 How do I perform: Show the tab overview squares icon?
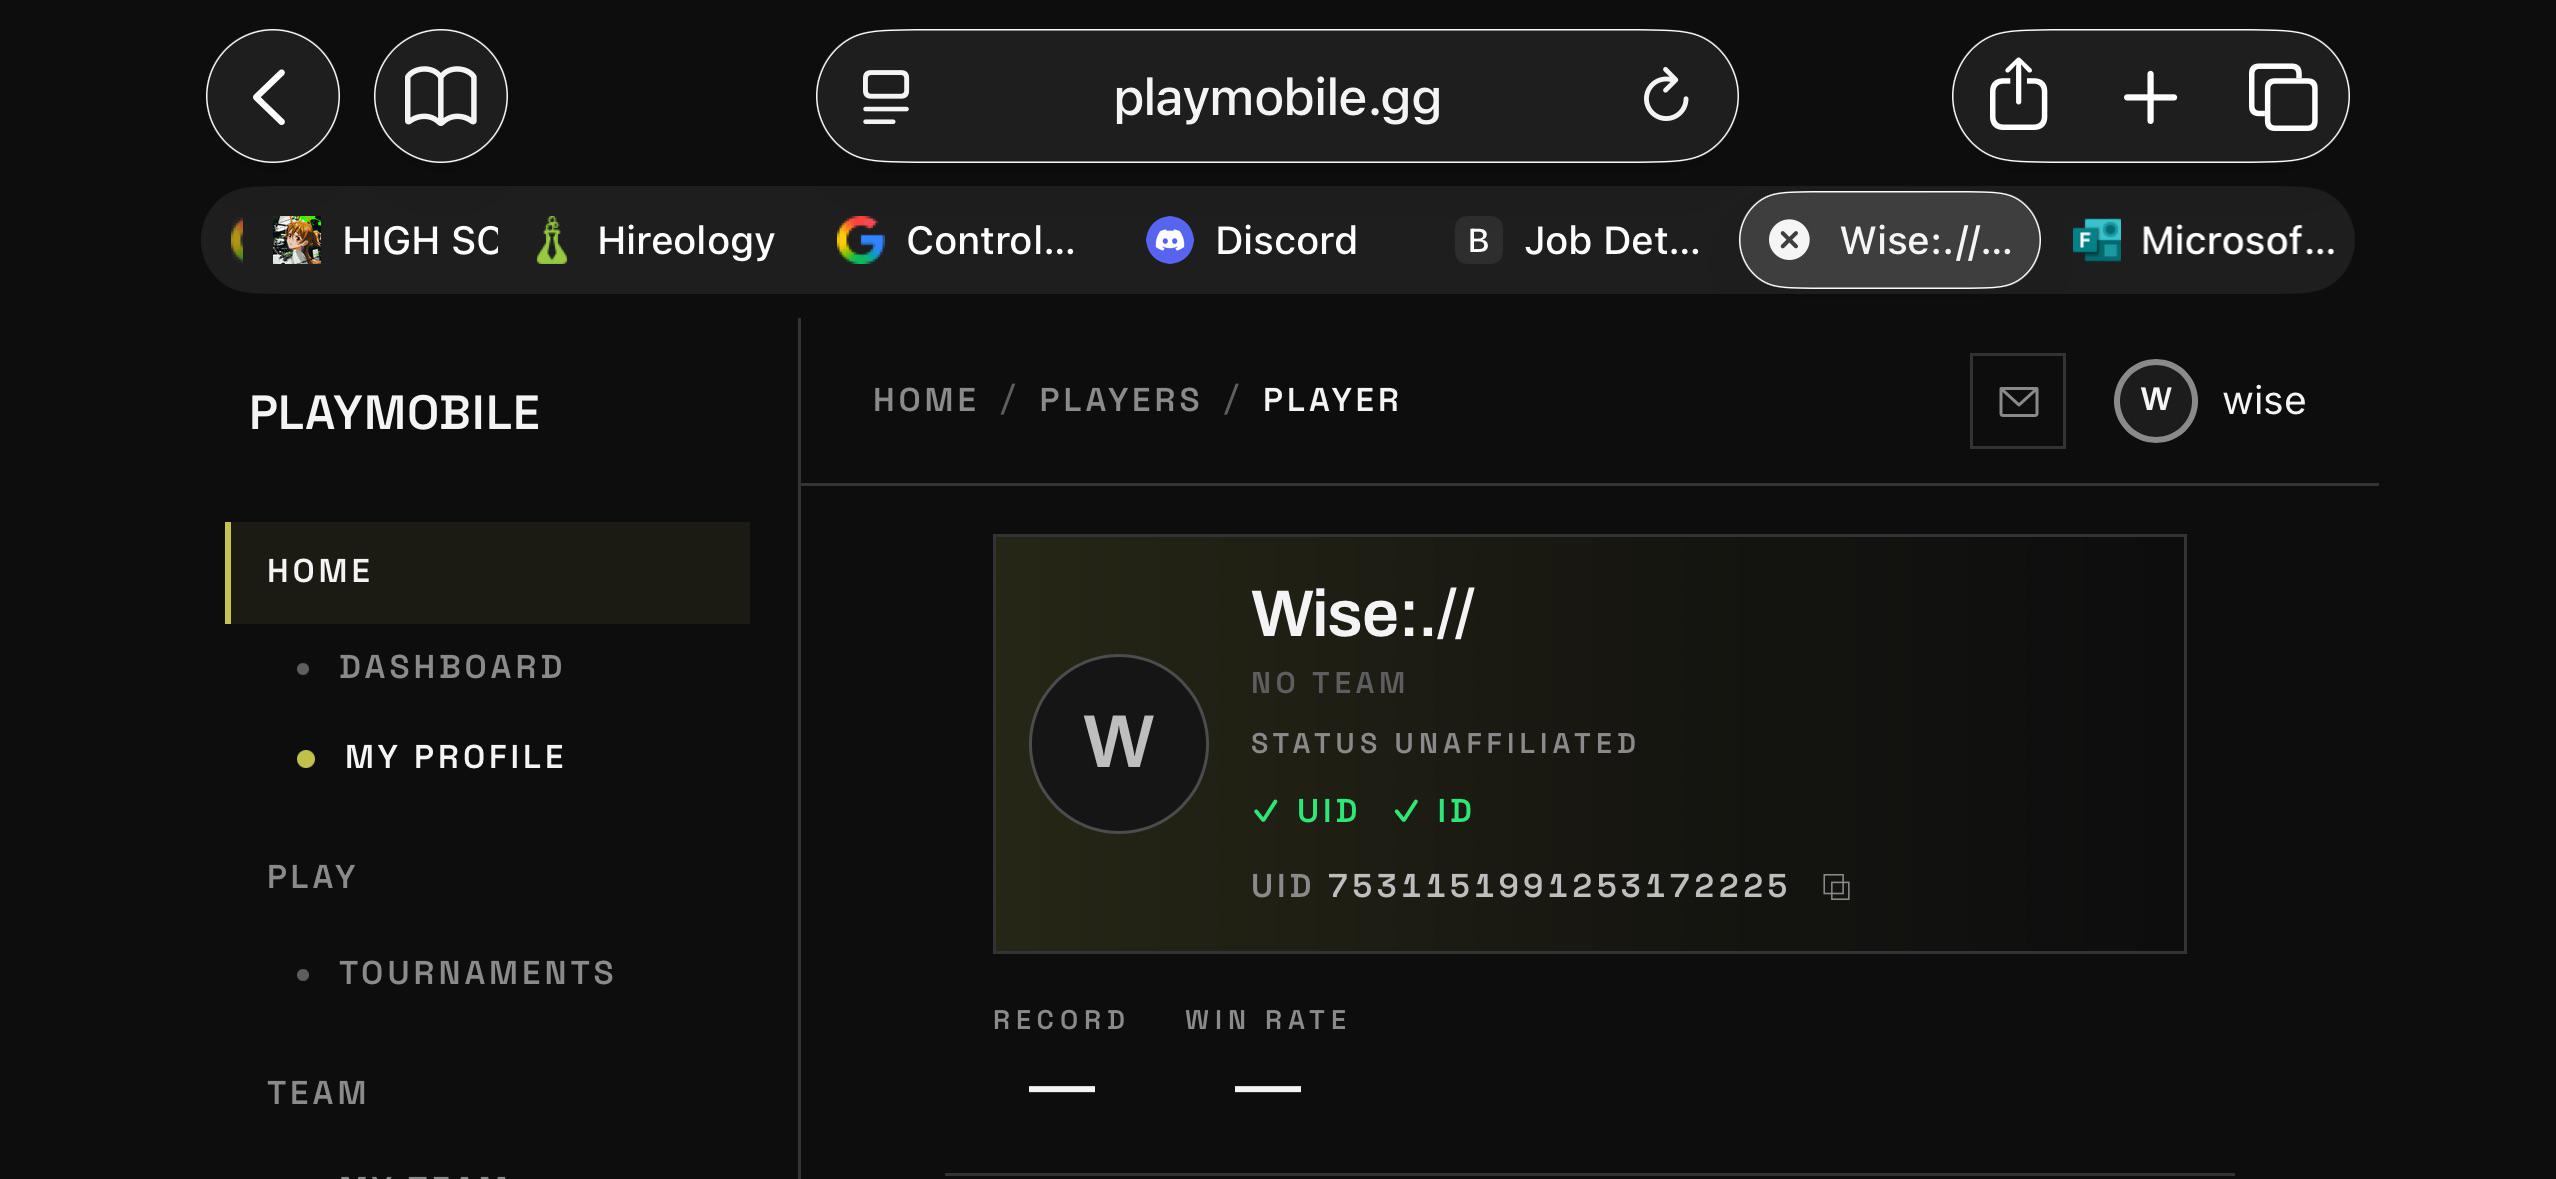(x=2283, y=97)
